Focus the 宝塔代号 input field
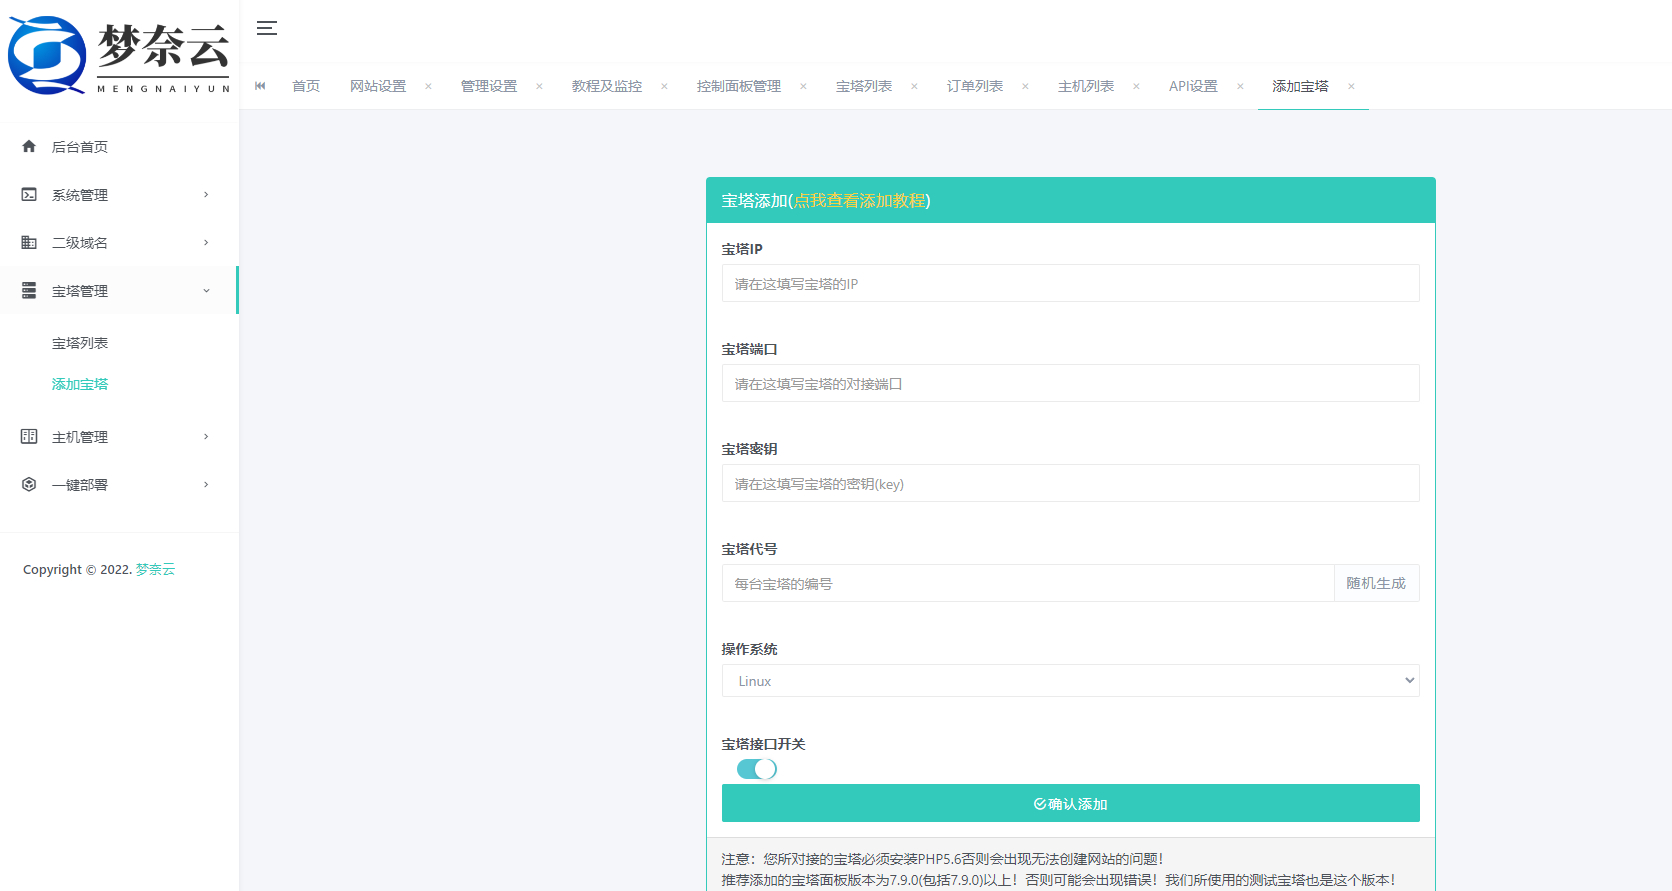 click(x=1028, y=583)
